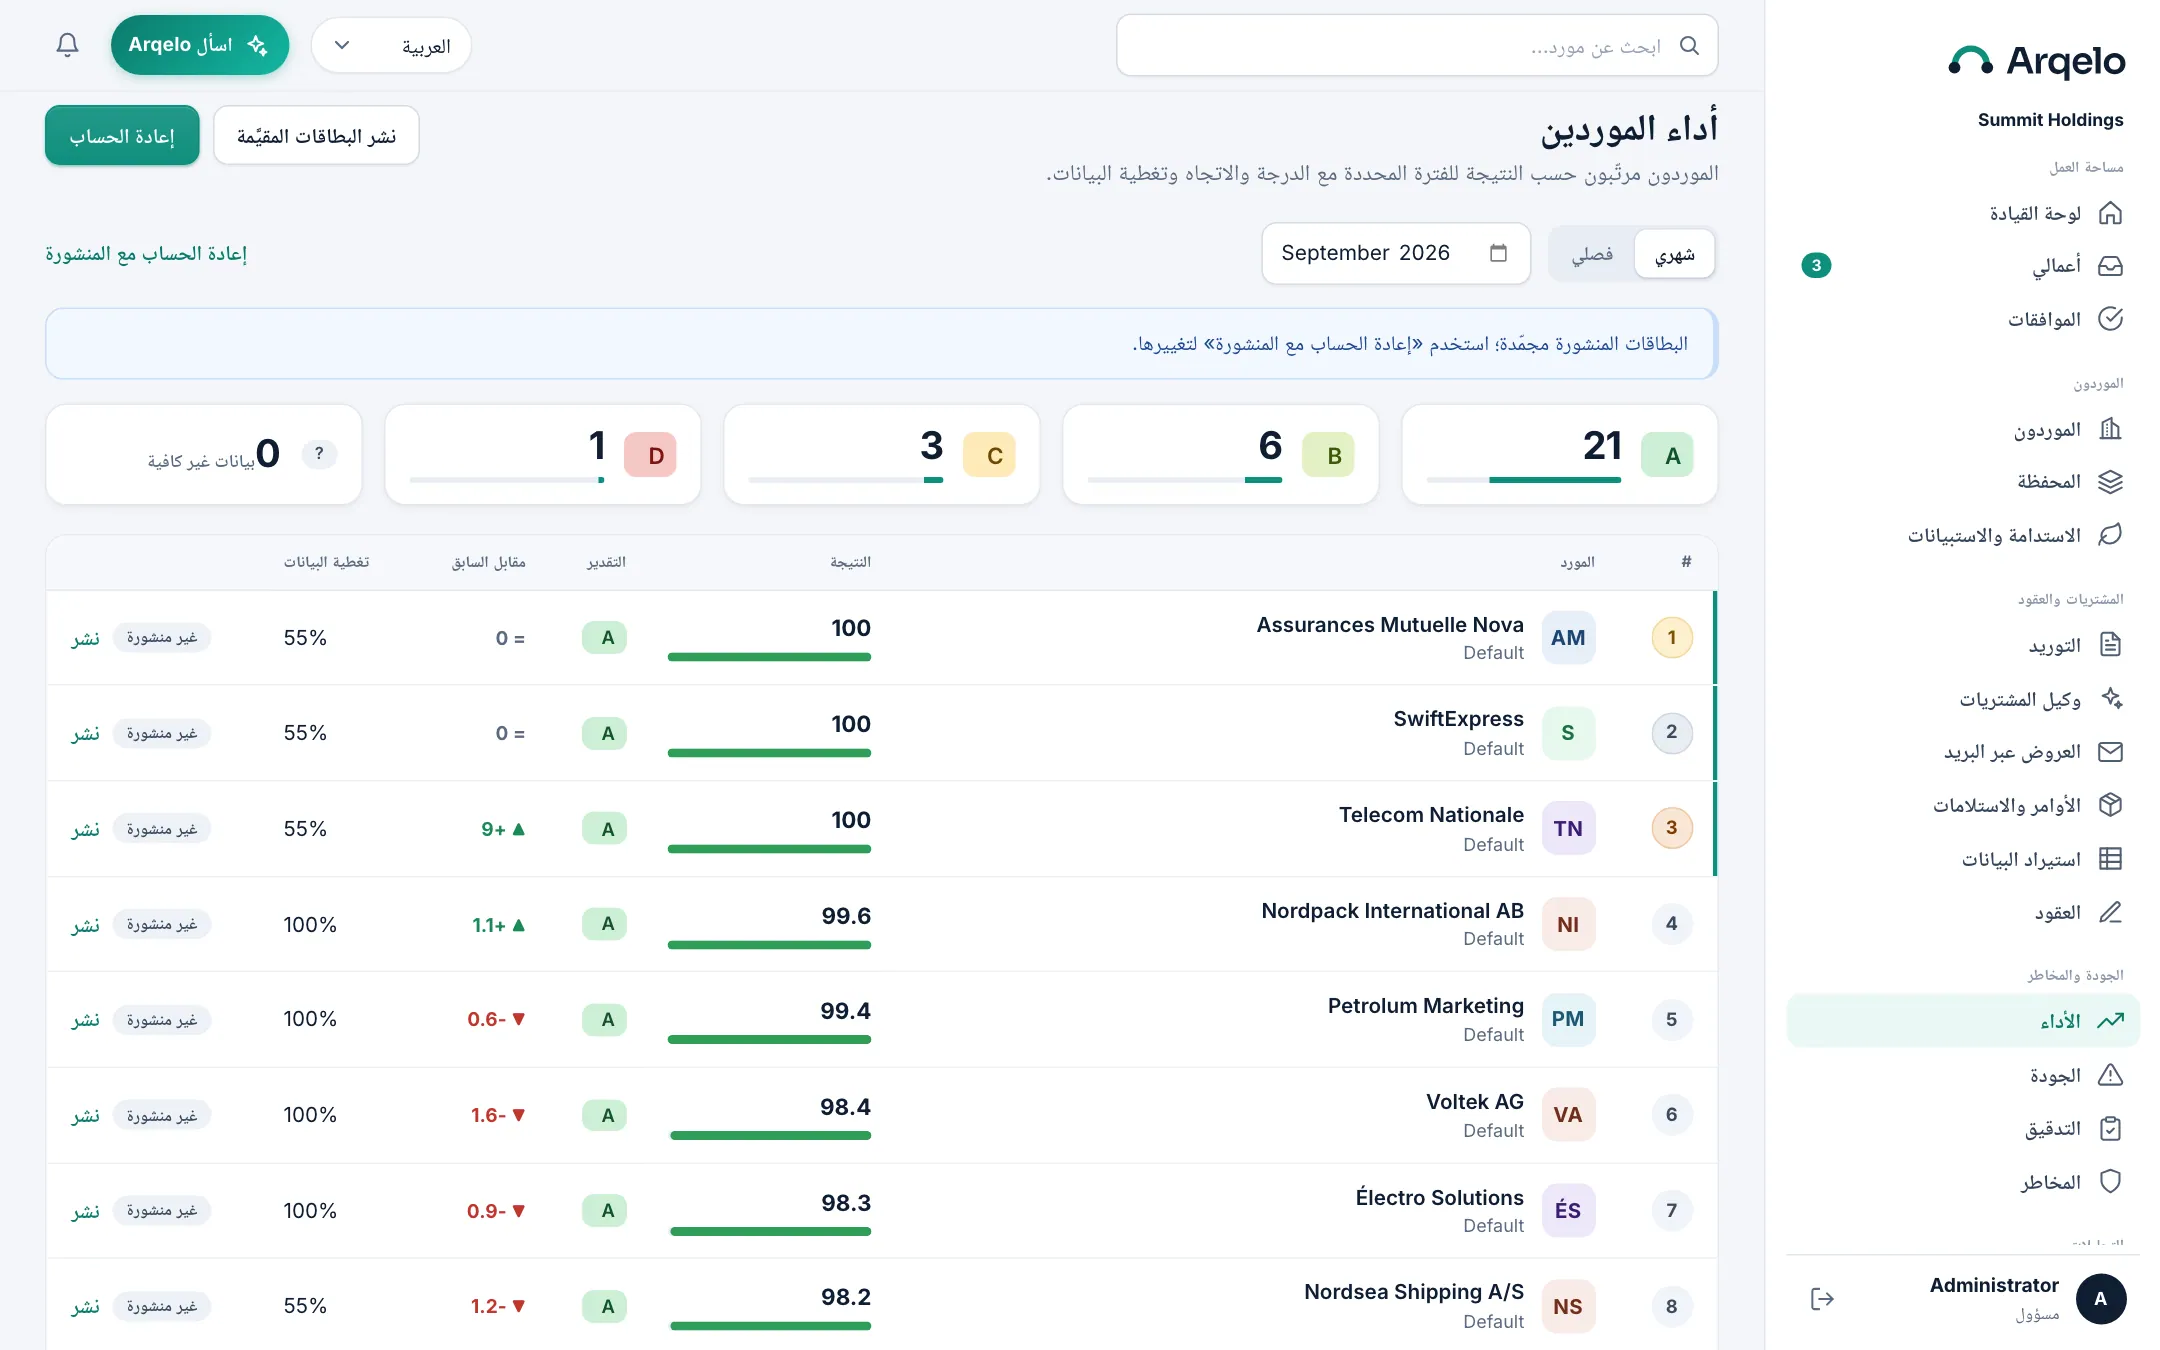Open the Arqelo logo home

pyautogui.click(x=2036, y=62)
